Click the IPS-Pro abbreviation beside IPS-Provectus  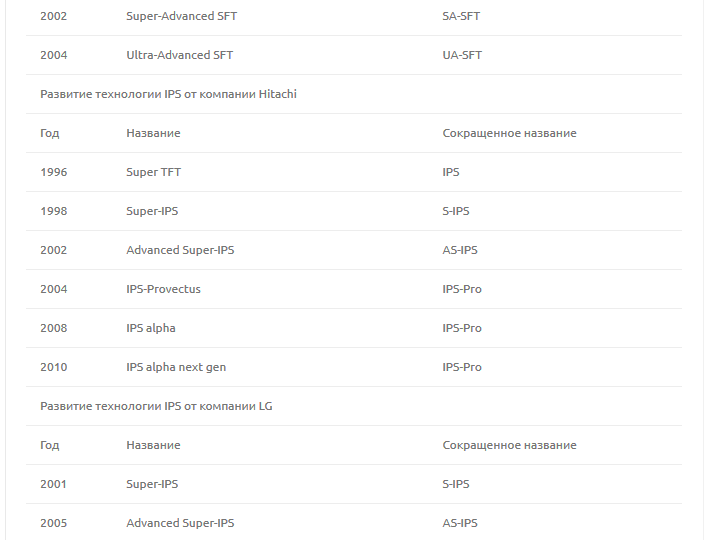(x=462, y=290)
